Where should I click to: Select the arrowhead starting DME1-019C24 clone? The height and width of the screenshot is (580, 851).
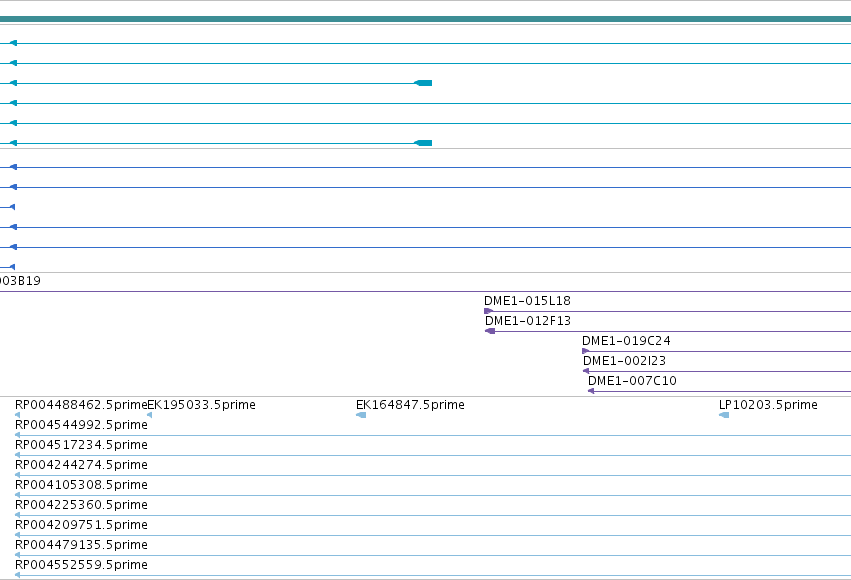pyautogui.click(x=586, y=351)
